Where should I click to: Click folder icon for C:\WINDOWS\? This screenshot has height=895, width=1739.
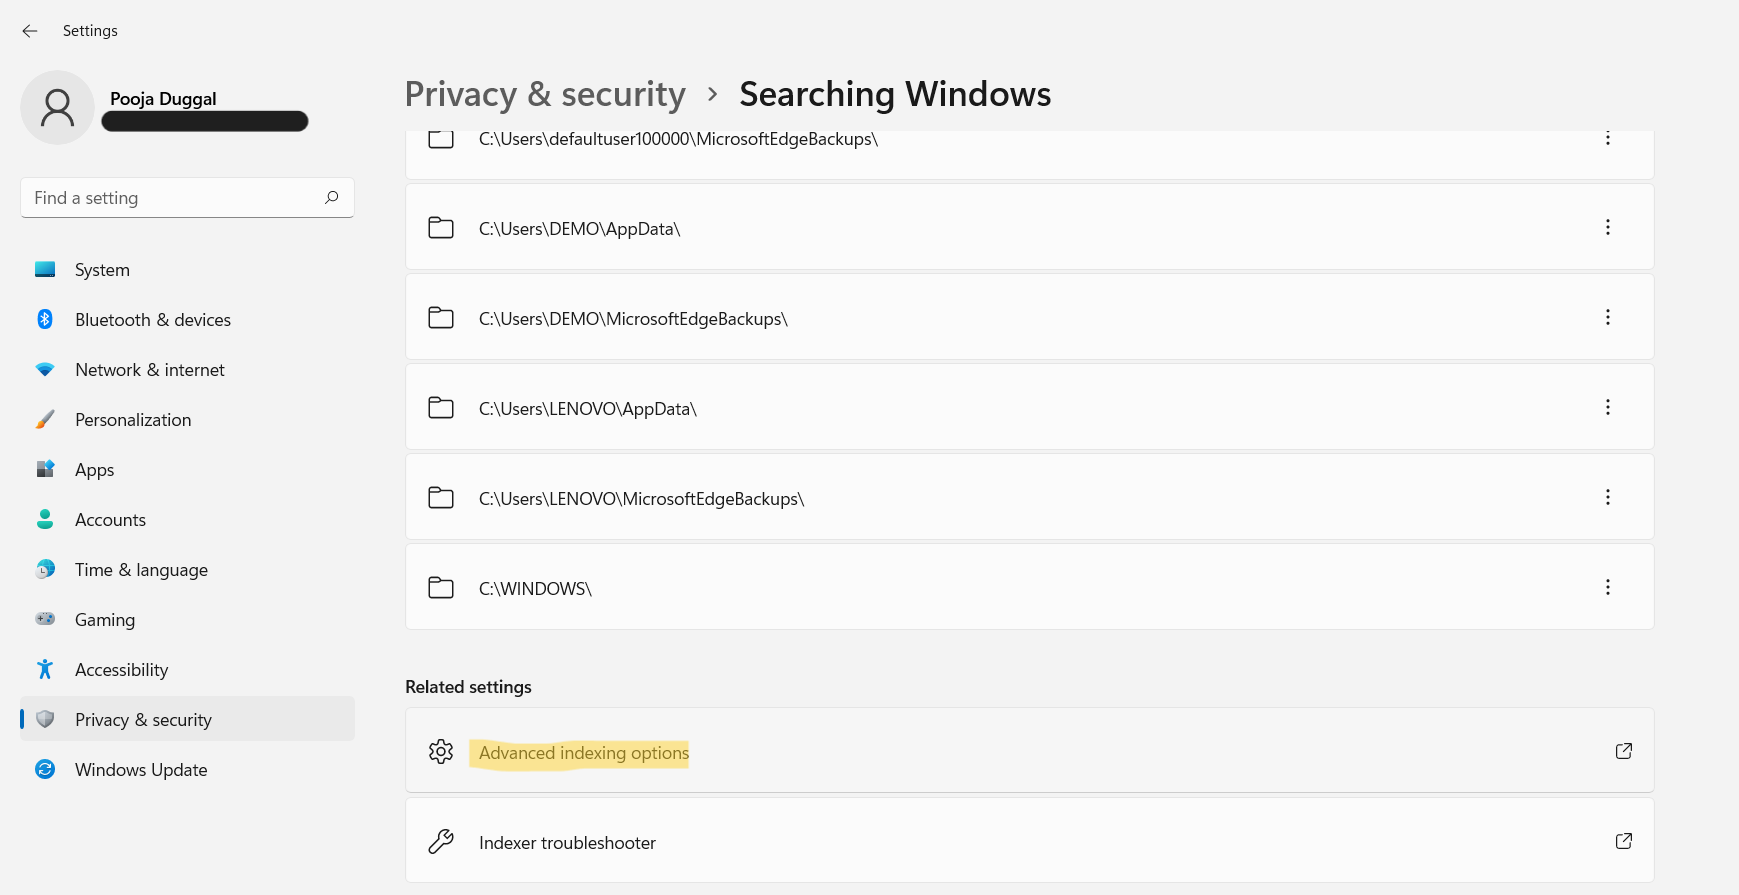click(441, 588)
